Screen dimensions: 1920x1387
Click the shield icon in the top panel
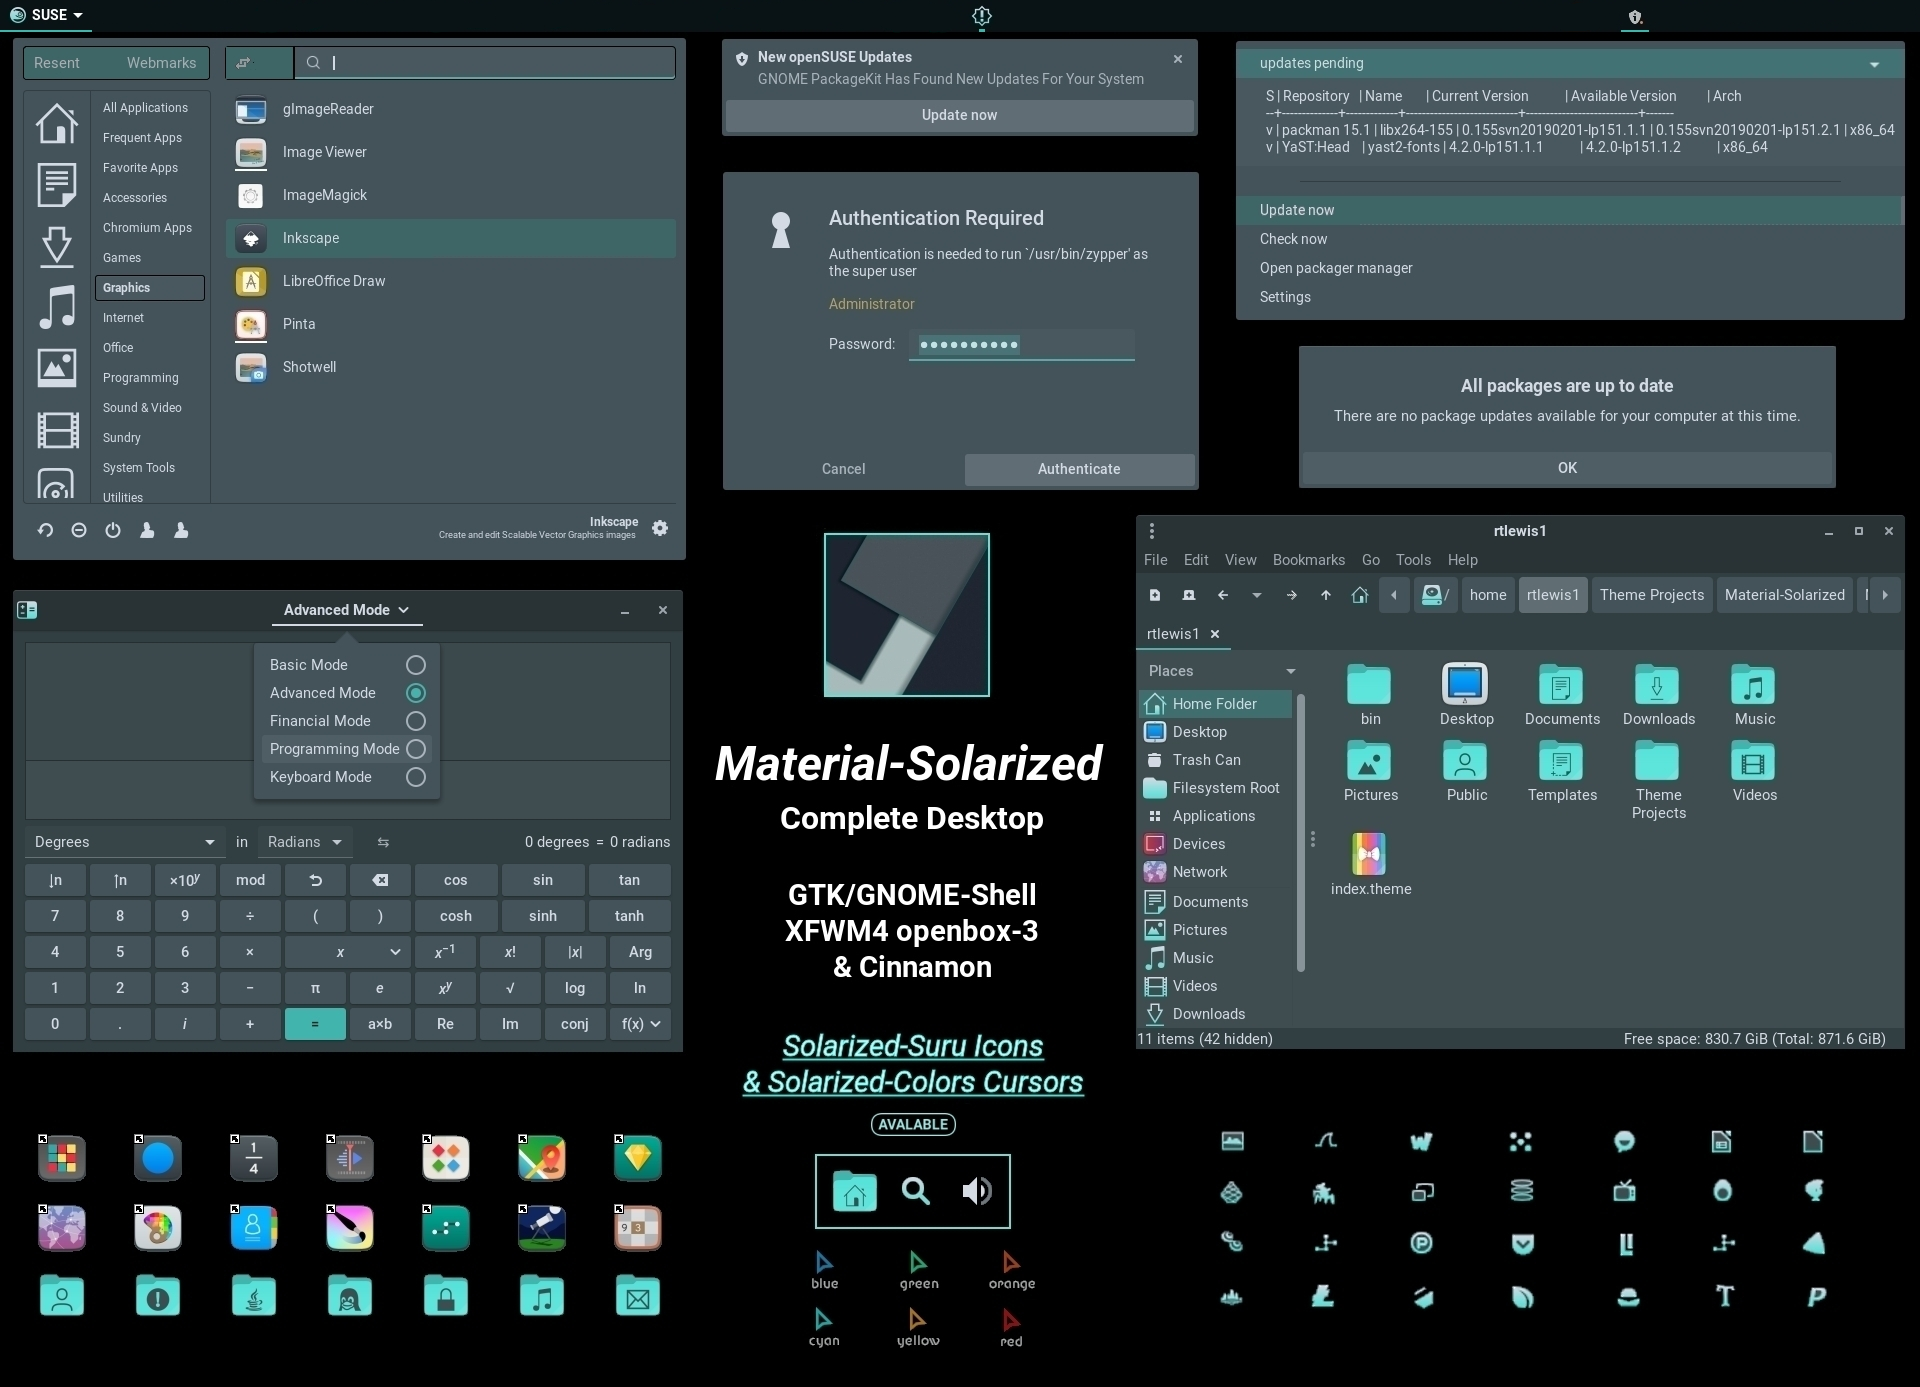[1635, 17]
